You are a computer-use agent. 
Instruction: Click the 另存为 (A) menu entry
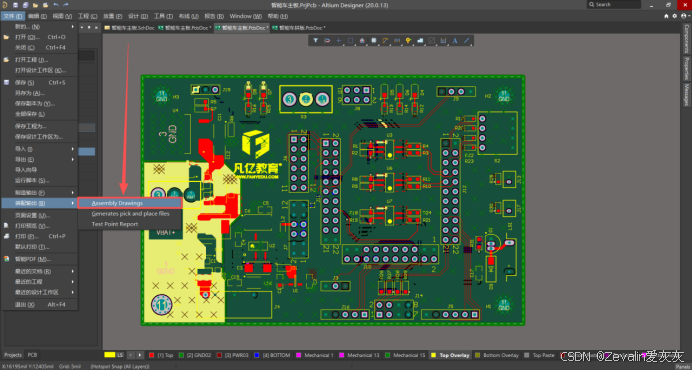tap(40, 93)
